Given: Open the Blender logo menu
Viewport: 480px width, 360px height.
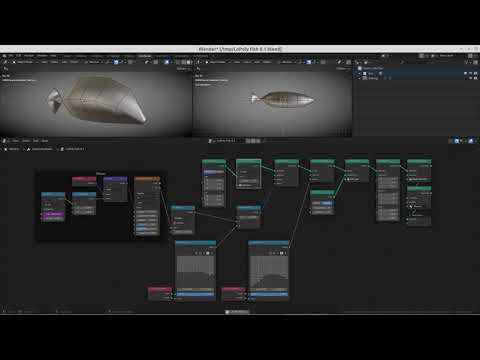Looking at the screenshot, I should tap(5, 56).
